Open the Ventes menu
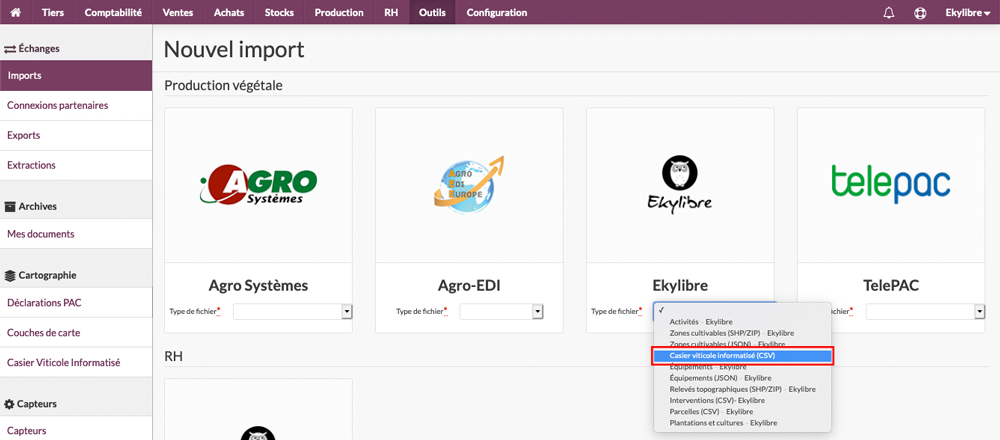 point(178,12)
